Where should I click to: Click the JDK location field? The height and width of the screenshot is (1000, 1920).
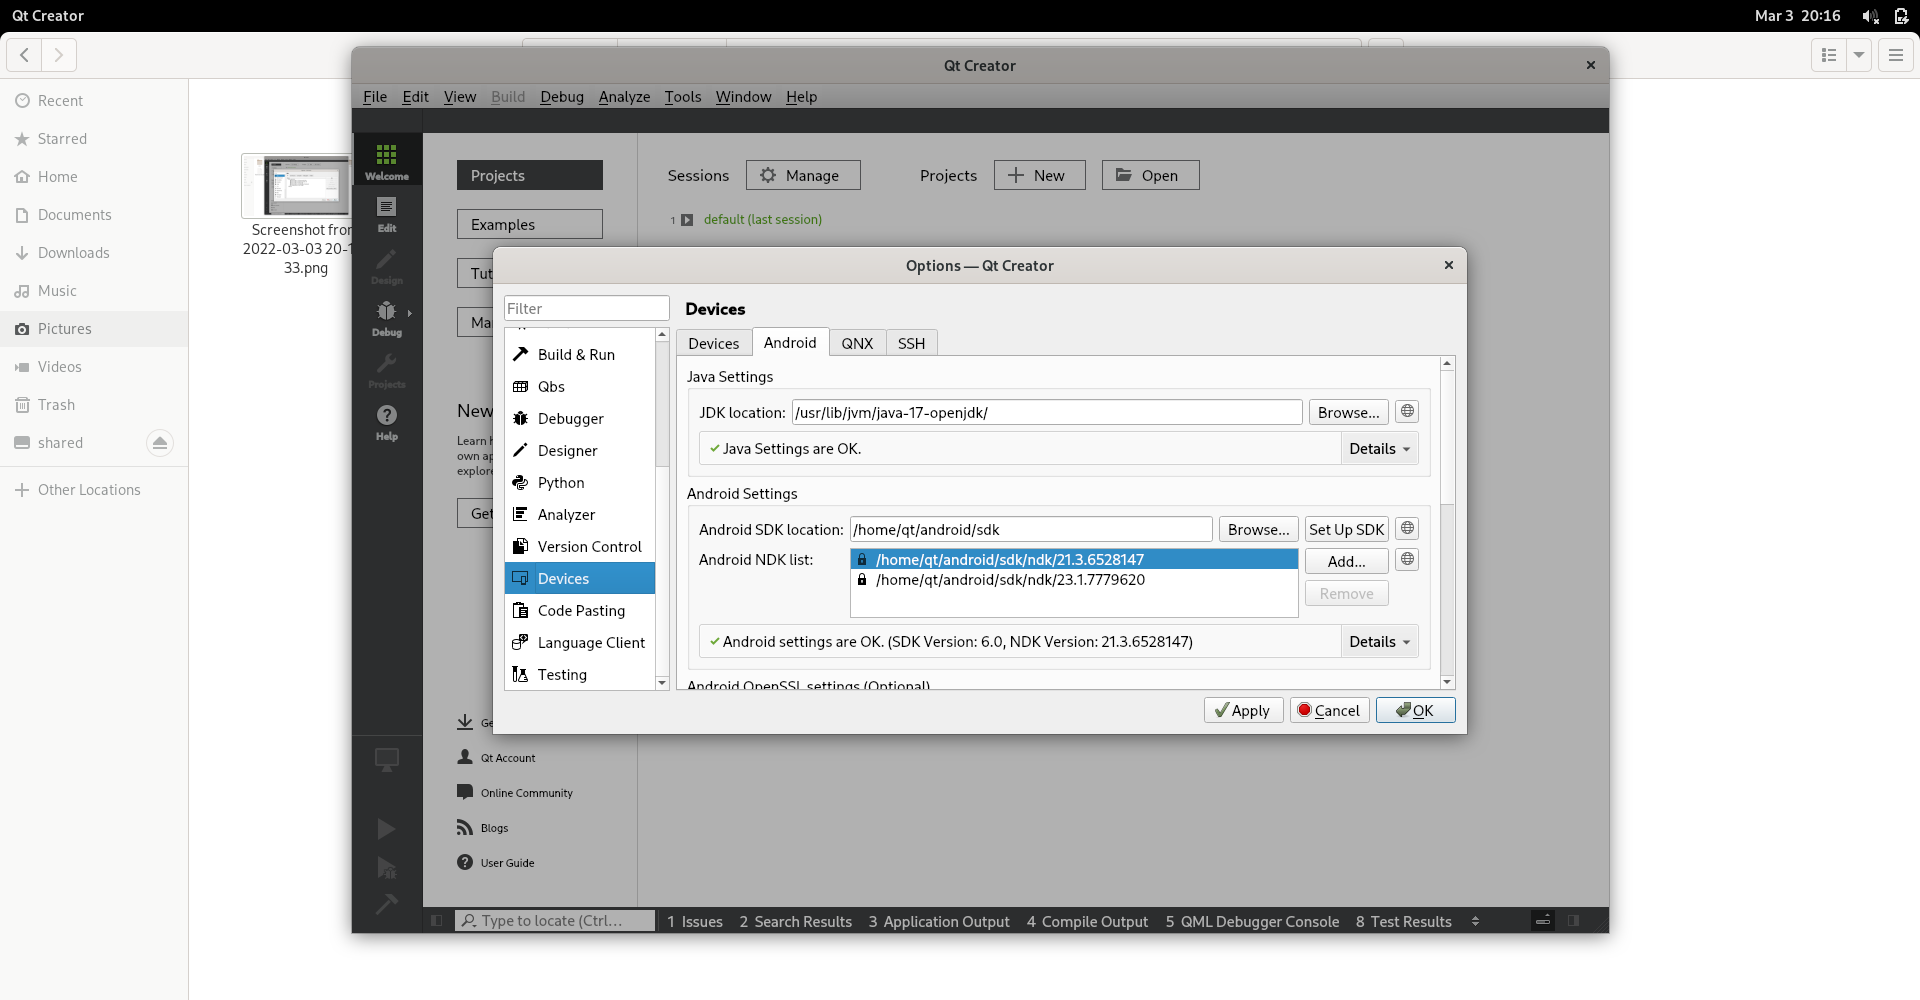pos(1046,412)
